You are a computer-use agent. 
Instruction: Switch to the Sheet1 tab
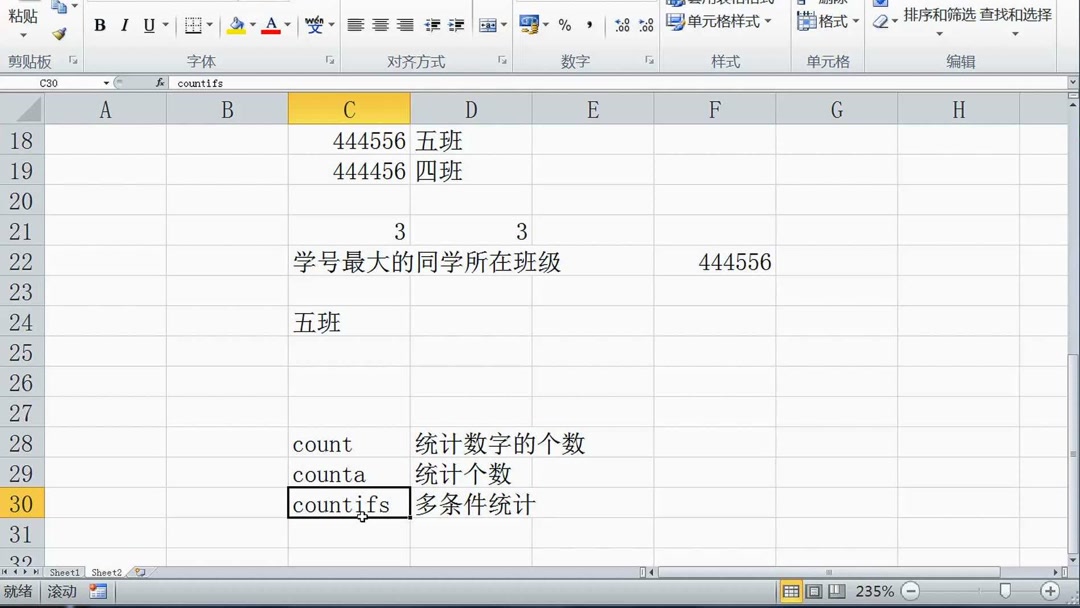[64, 572]
